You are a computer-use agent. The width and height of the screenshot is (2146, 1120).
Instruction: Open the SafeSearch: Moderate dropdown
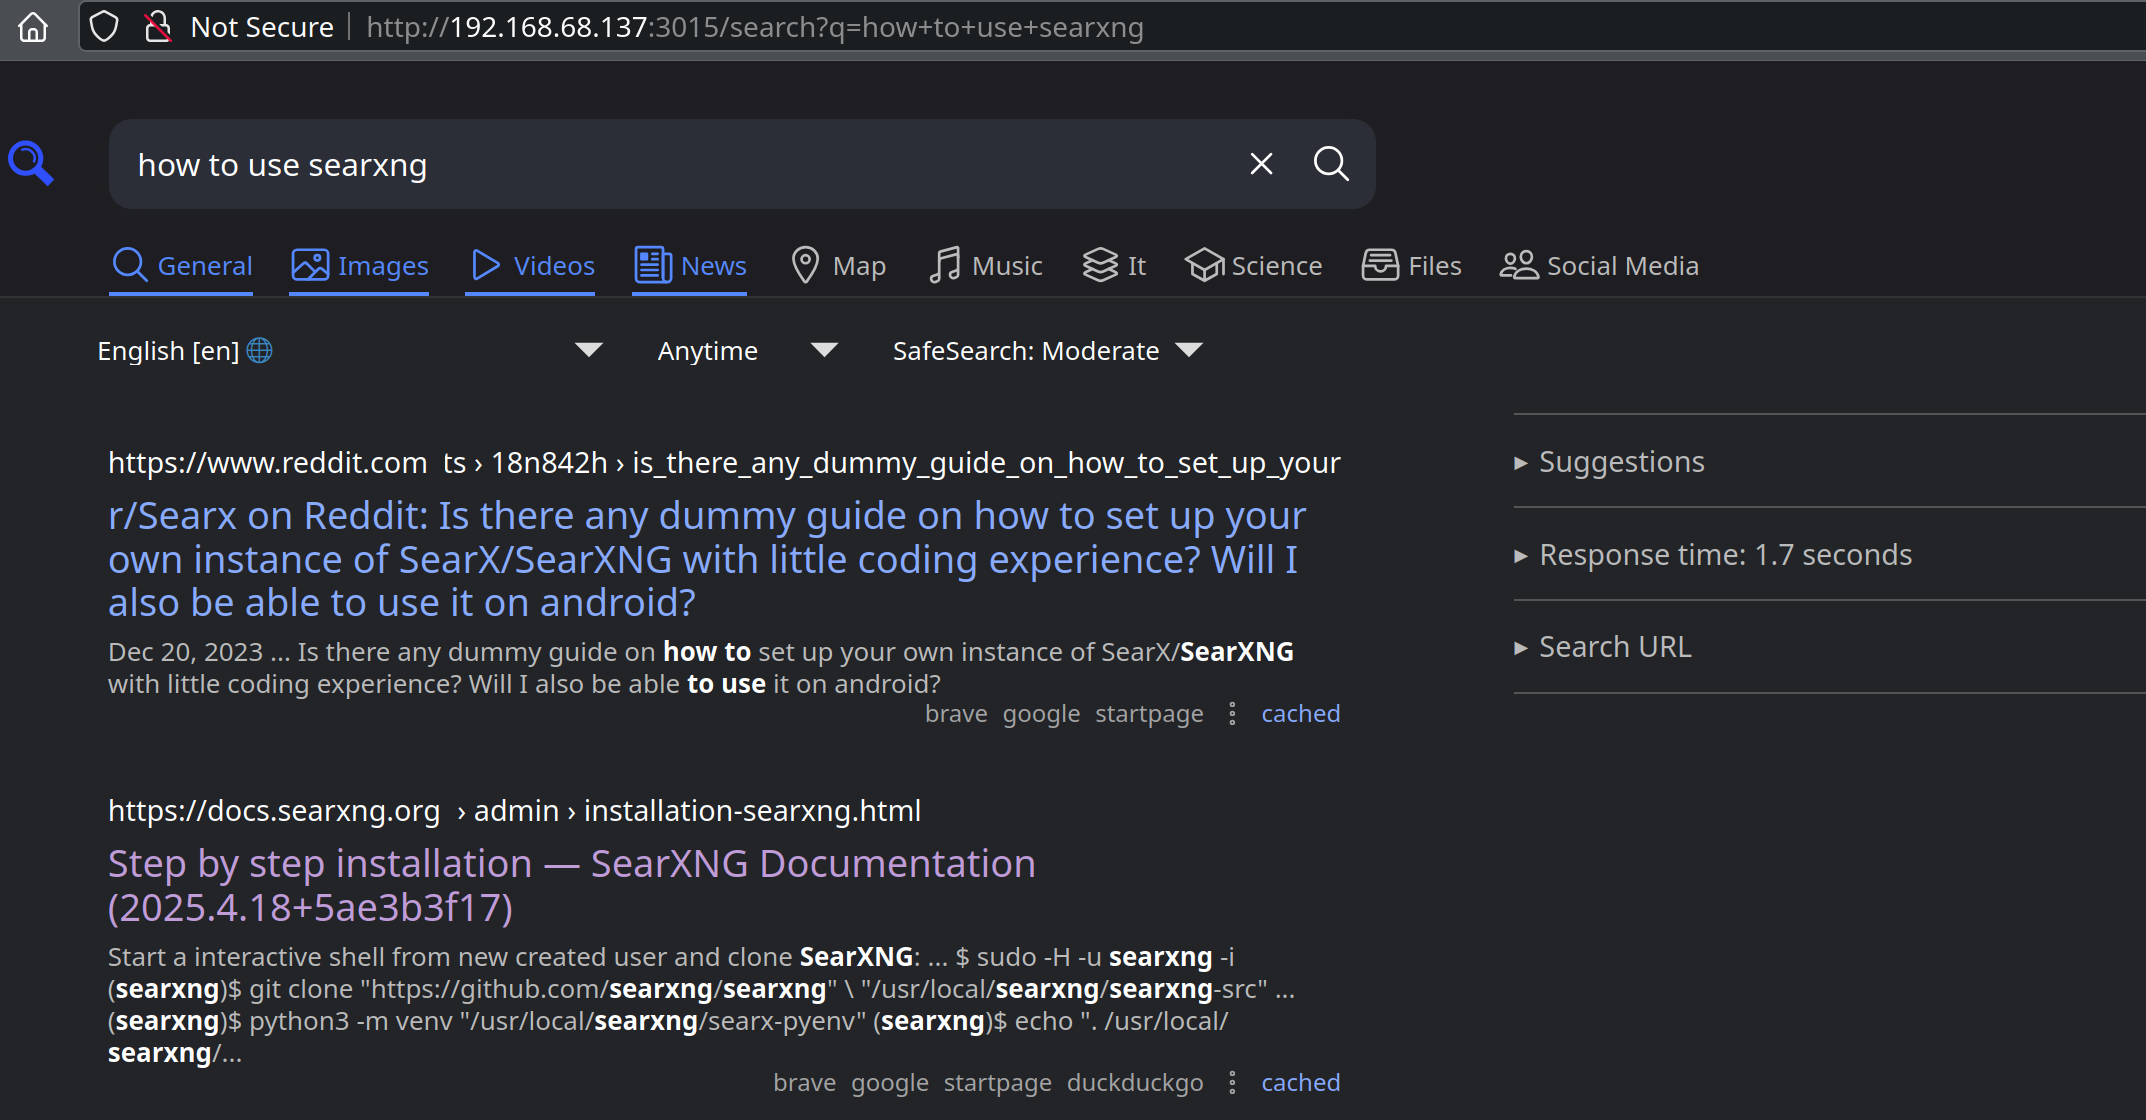(1047, 351)
